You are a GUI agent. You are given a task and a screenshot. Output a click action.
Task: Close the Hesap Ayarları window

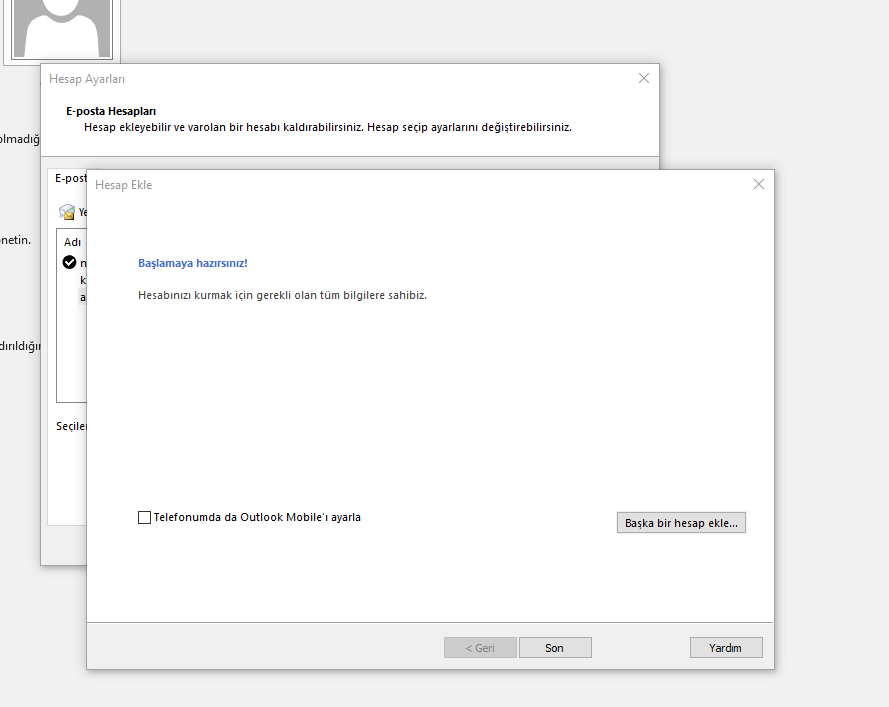coord(643,78)
